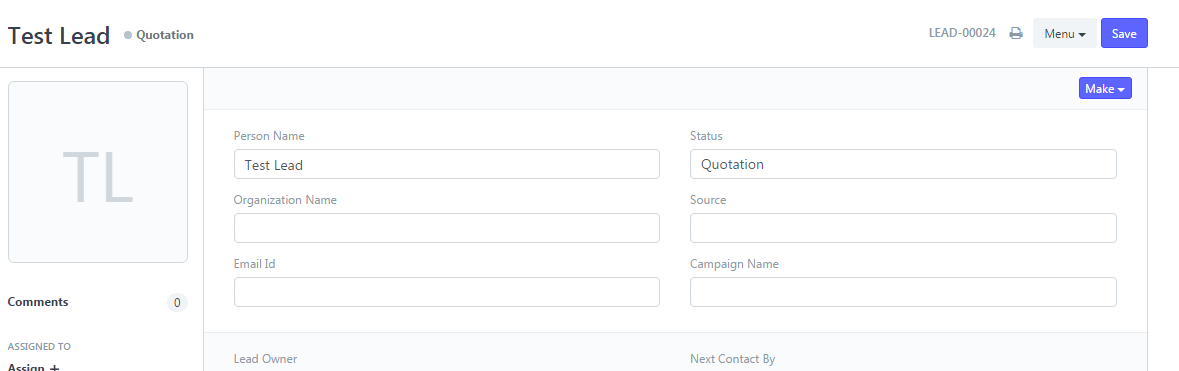This screenshot has width=1179, height=371.
Task: Click the Organization Name input field
Action: [x=447, y=228]
